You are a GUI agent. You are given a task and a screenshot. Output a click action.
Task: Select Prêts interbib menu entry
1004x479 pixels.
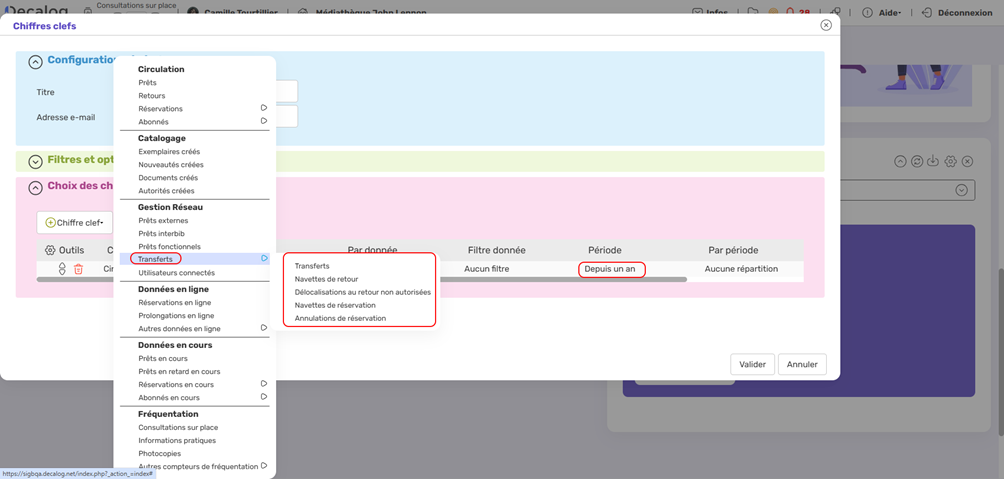pyautogui.click(x=161, y=233)
